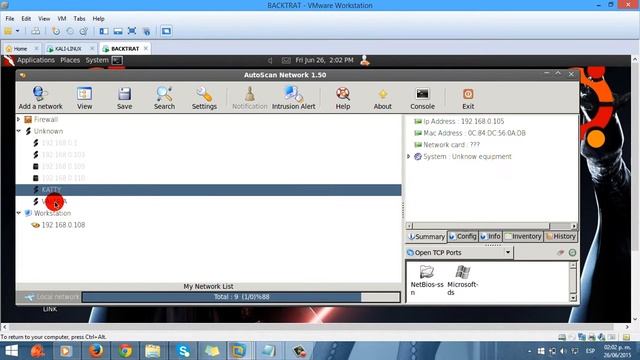
Task: Select the NetBios-ssn port icon
Action: (427, 280)
